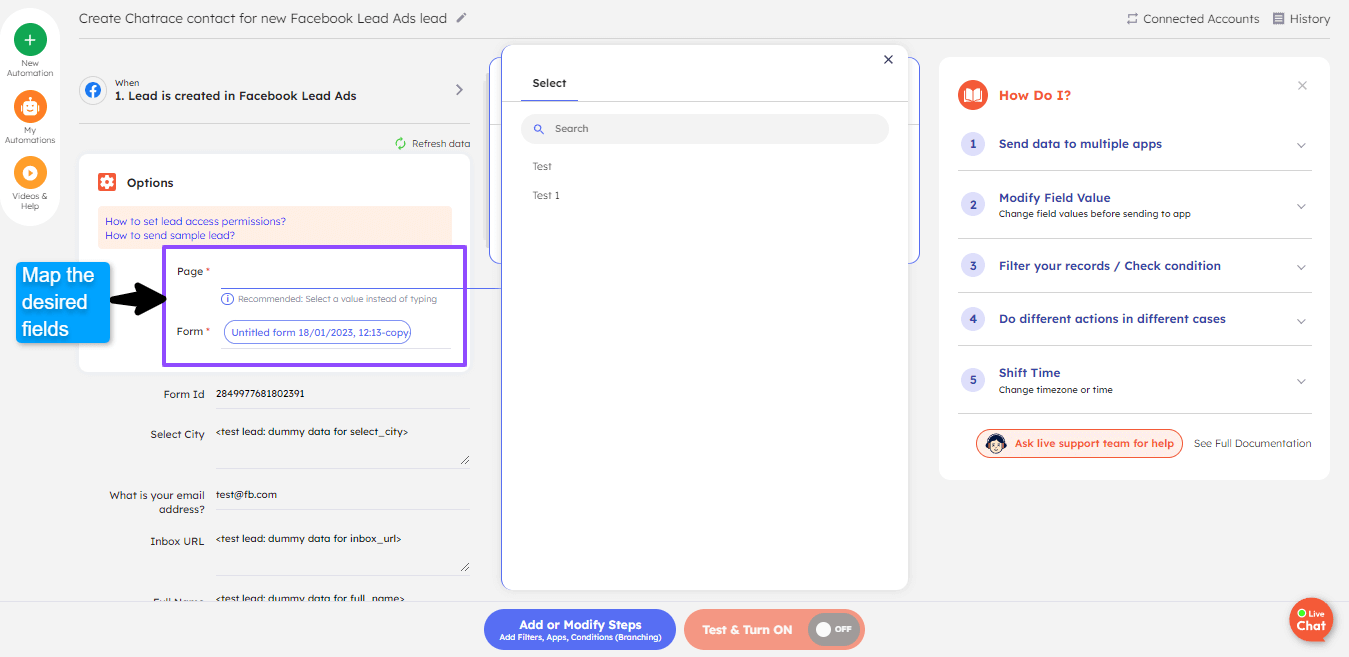Image resolution: width=1349 pixels, height=657 pixels.
Task: Switch to the Select tab in the popup
Action: pyautogui.click(x=548, y=83)
